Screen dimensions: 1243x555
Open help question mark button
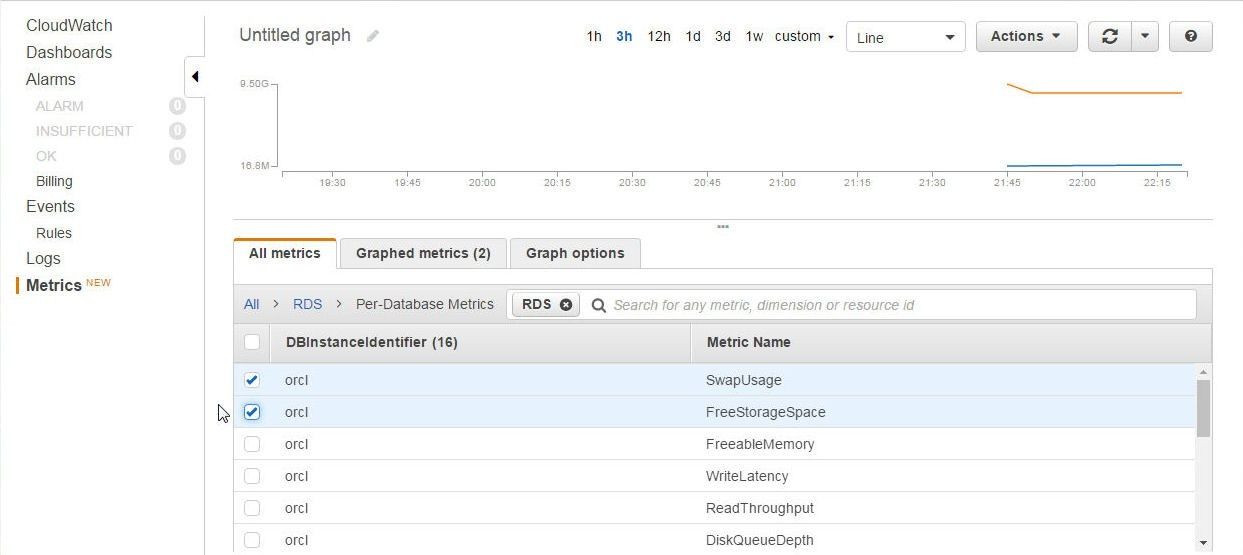click(x=1190, y=36)
